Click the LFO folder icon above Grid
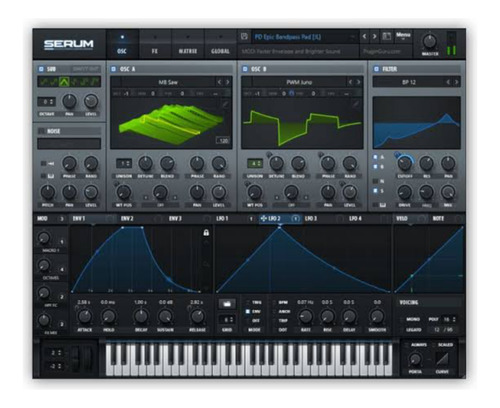The width and height of the screenshot is (500, 408). [227, 303]
